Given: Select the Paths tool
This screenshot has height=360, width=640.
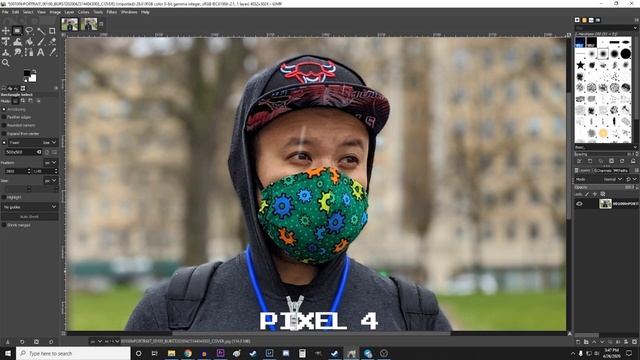Looking at the screenshot, I should [29, 52].
